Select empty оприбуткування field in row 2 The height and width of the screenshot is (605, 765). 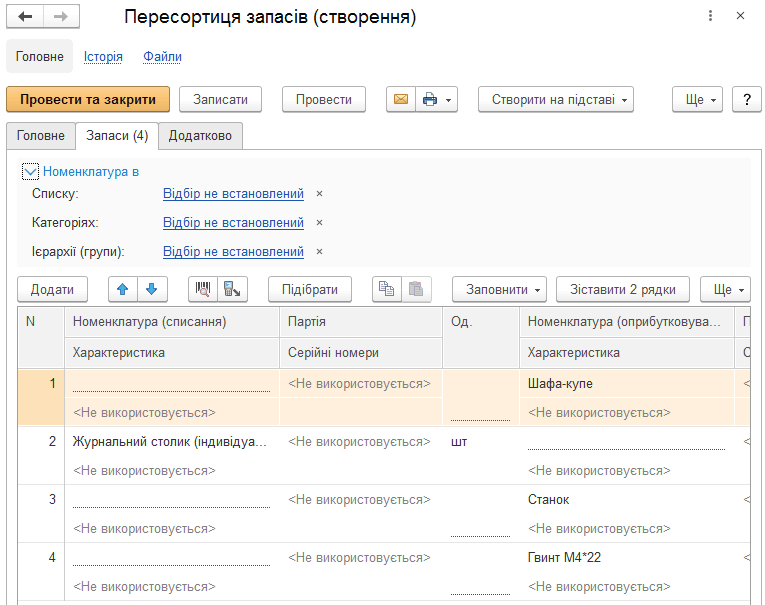[627, 442]
